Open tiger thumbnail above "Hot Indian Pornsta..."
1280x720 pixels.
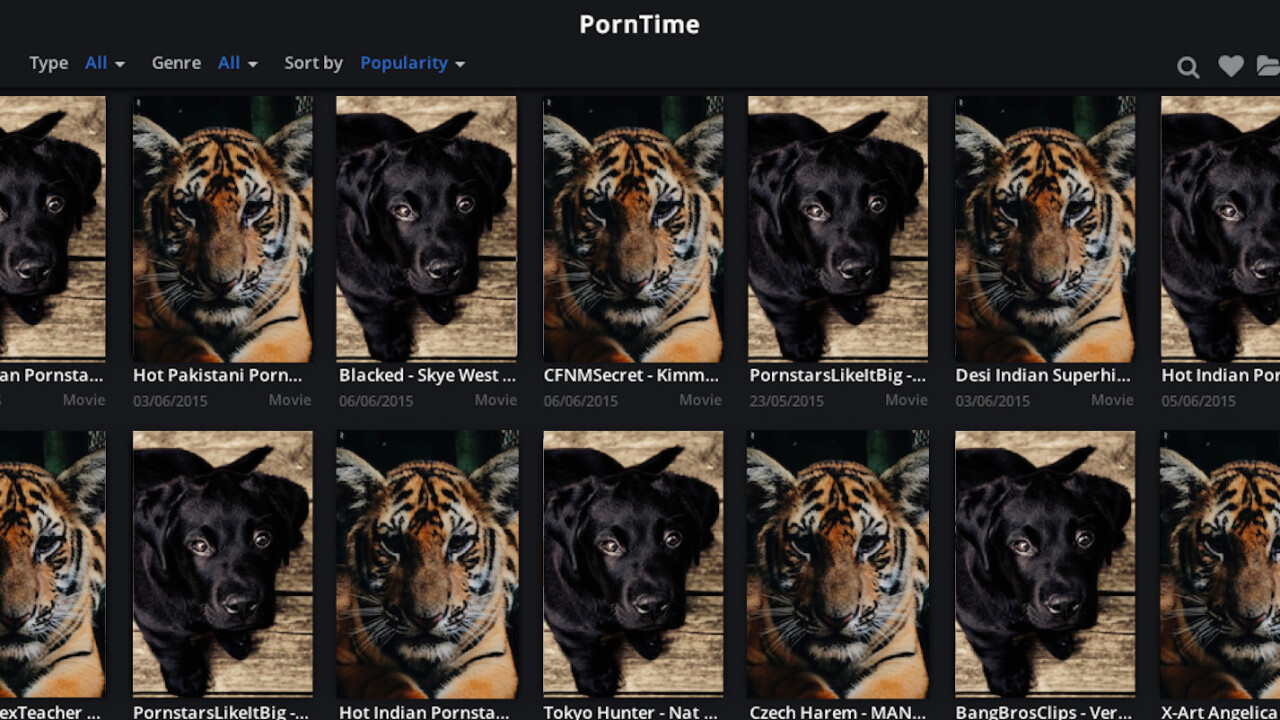point(427,563)
